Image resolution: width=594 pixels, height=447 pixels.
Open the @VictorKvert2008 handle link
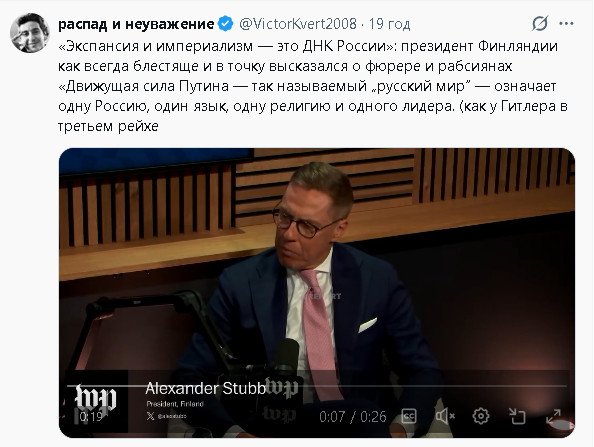(298, 24)
